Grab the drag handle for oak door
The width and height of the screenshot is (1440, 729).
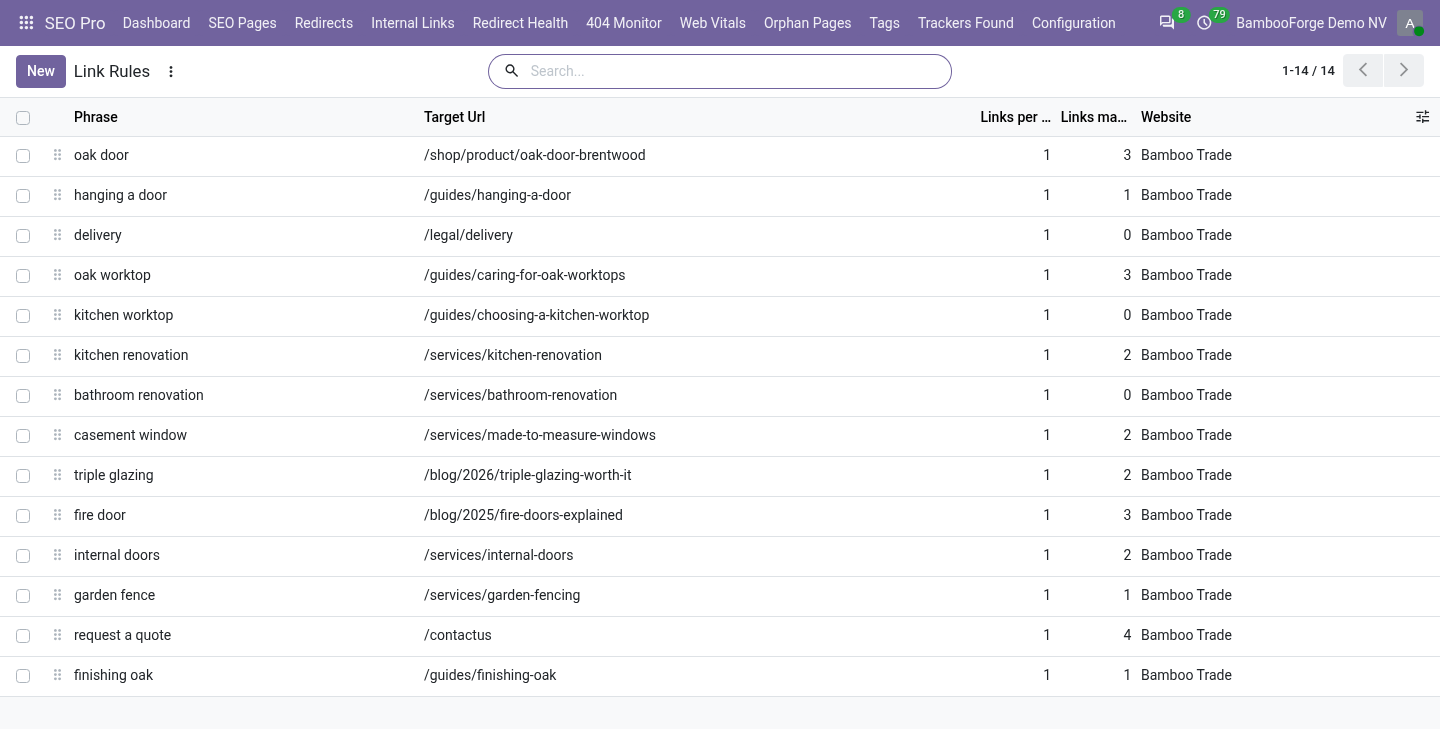tap(57, 155)
